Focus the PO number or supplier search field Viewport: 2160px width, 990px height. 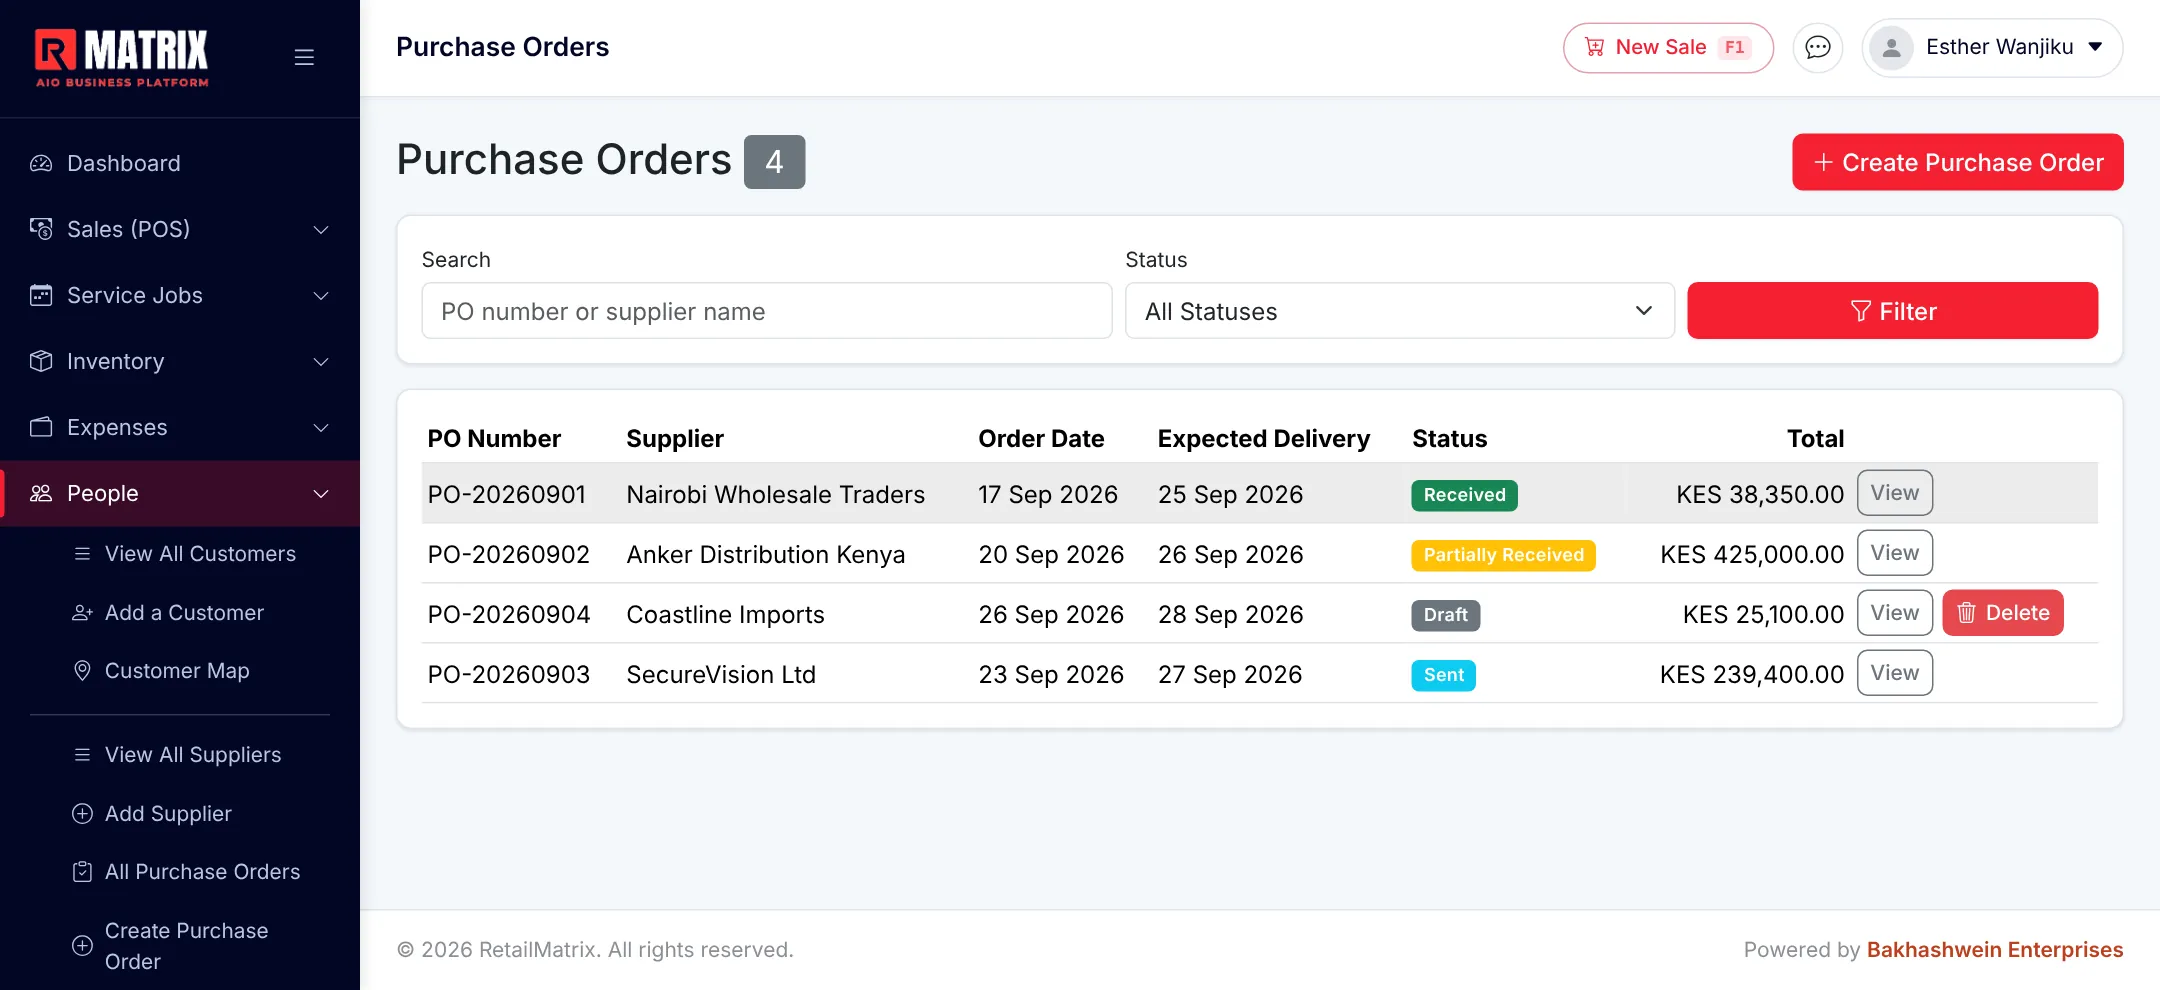tap(767, 311)
